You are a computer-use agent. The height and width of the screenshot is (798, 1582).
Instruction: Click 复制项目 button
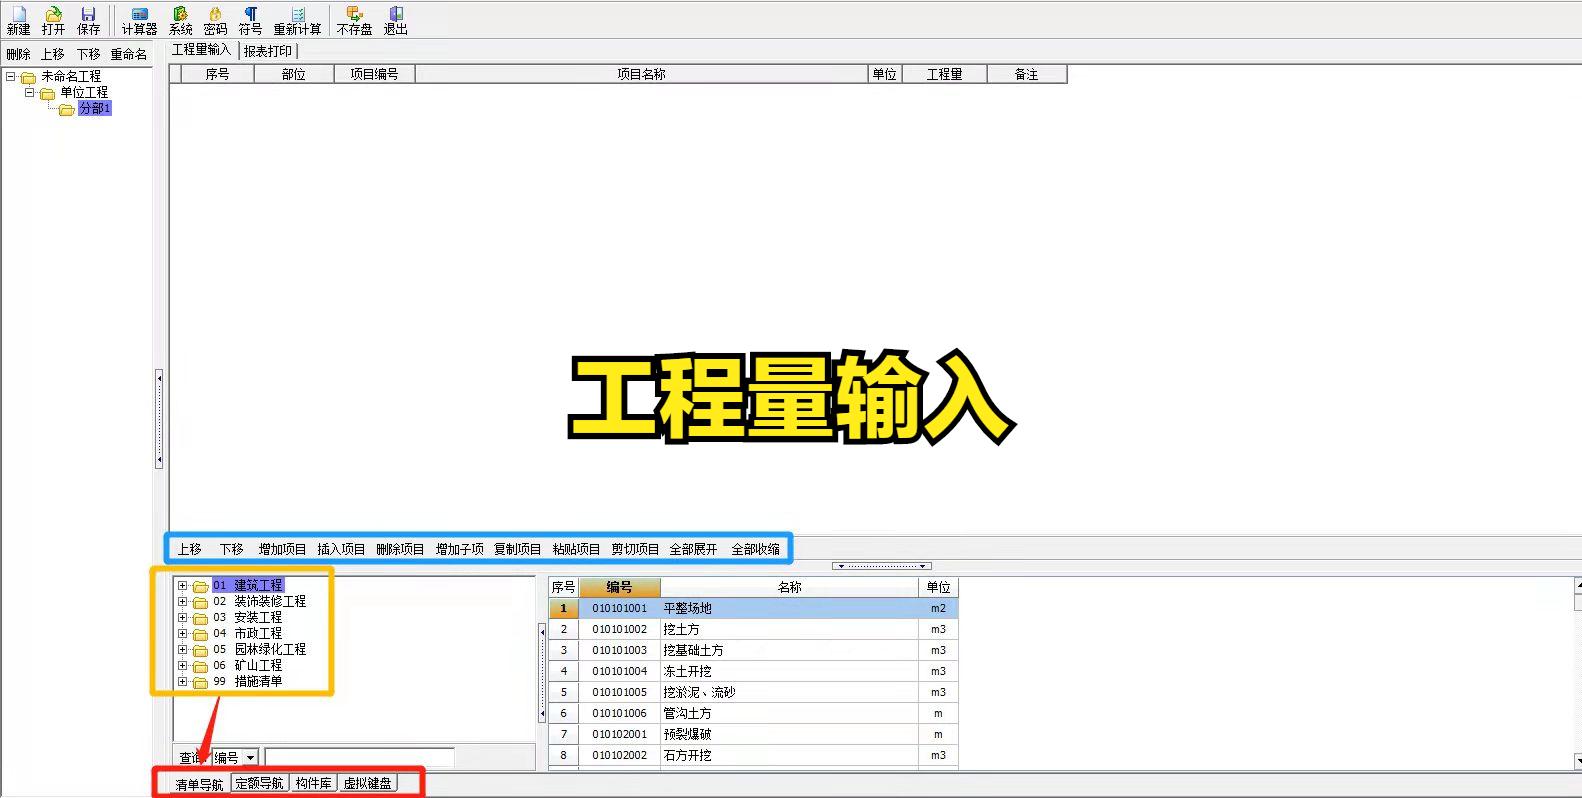[517, 549]
